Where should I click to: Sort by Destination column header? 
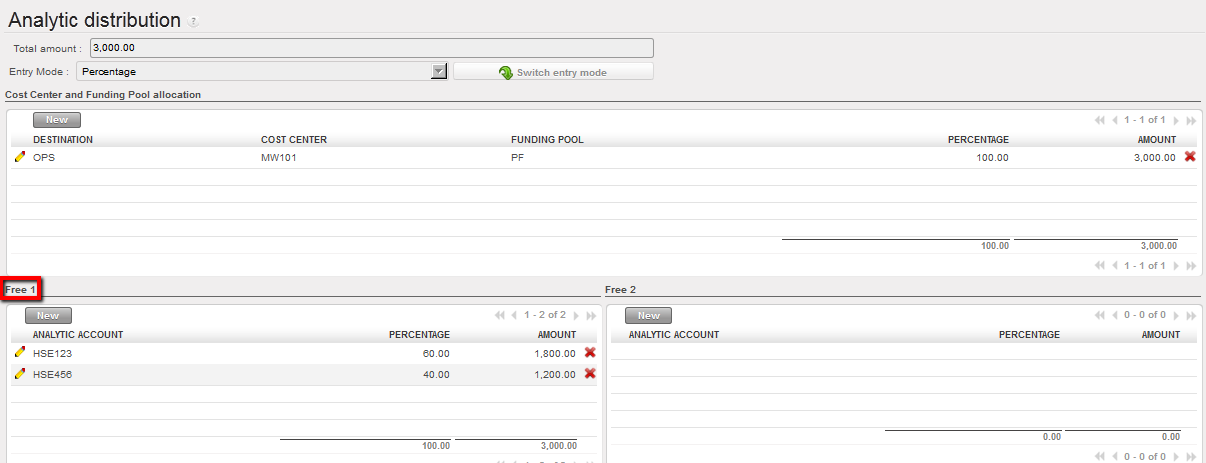pos(63,140)
